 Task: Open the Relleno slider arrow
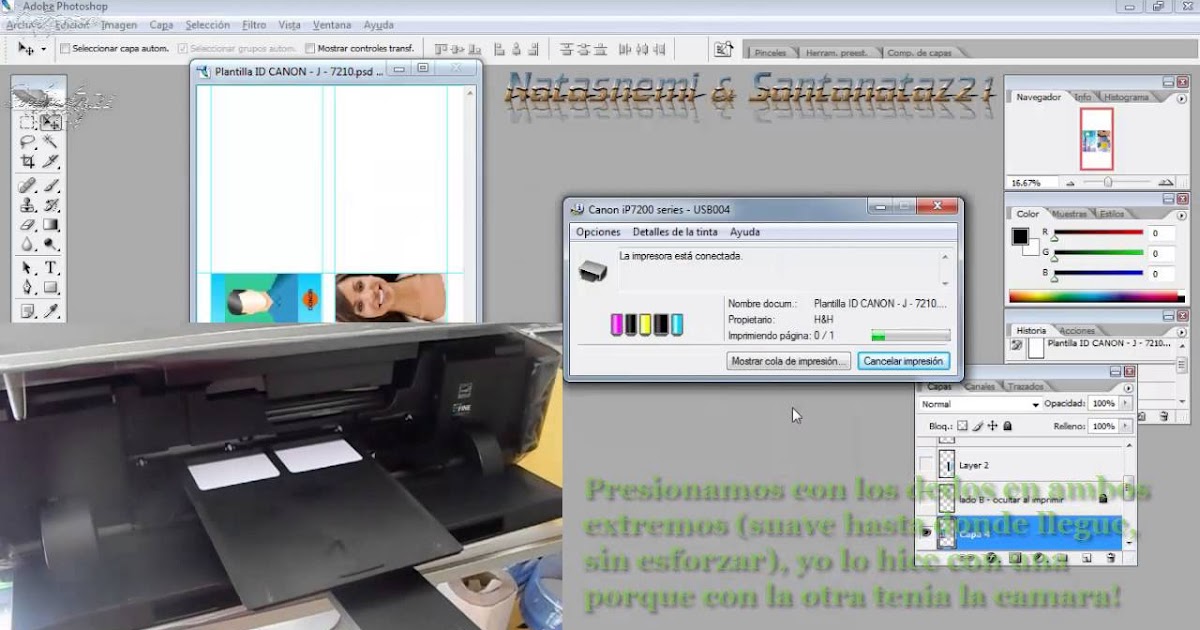(x=1126, y=426)
